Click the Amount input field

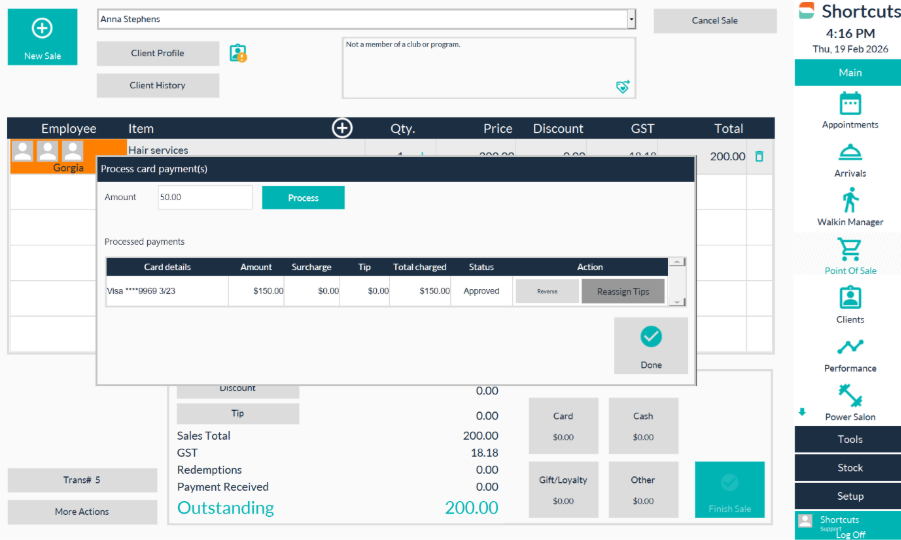click(205, 198)
